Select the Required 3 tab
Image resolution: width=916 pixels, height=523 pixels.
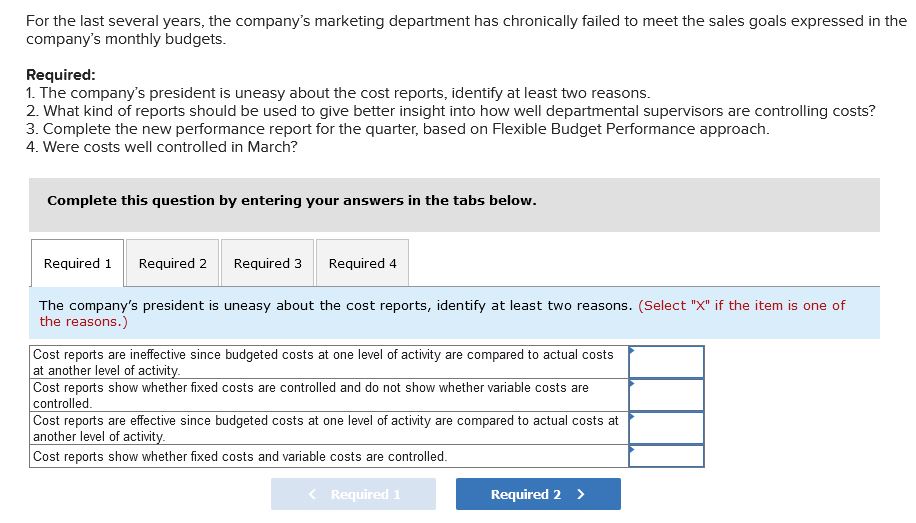click(x=267, y=264)
